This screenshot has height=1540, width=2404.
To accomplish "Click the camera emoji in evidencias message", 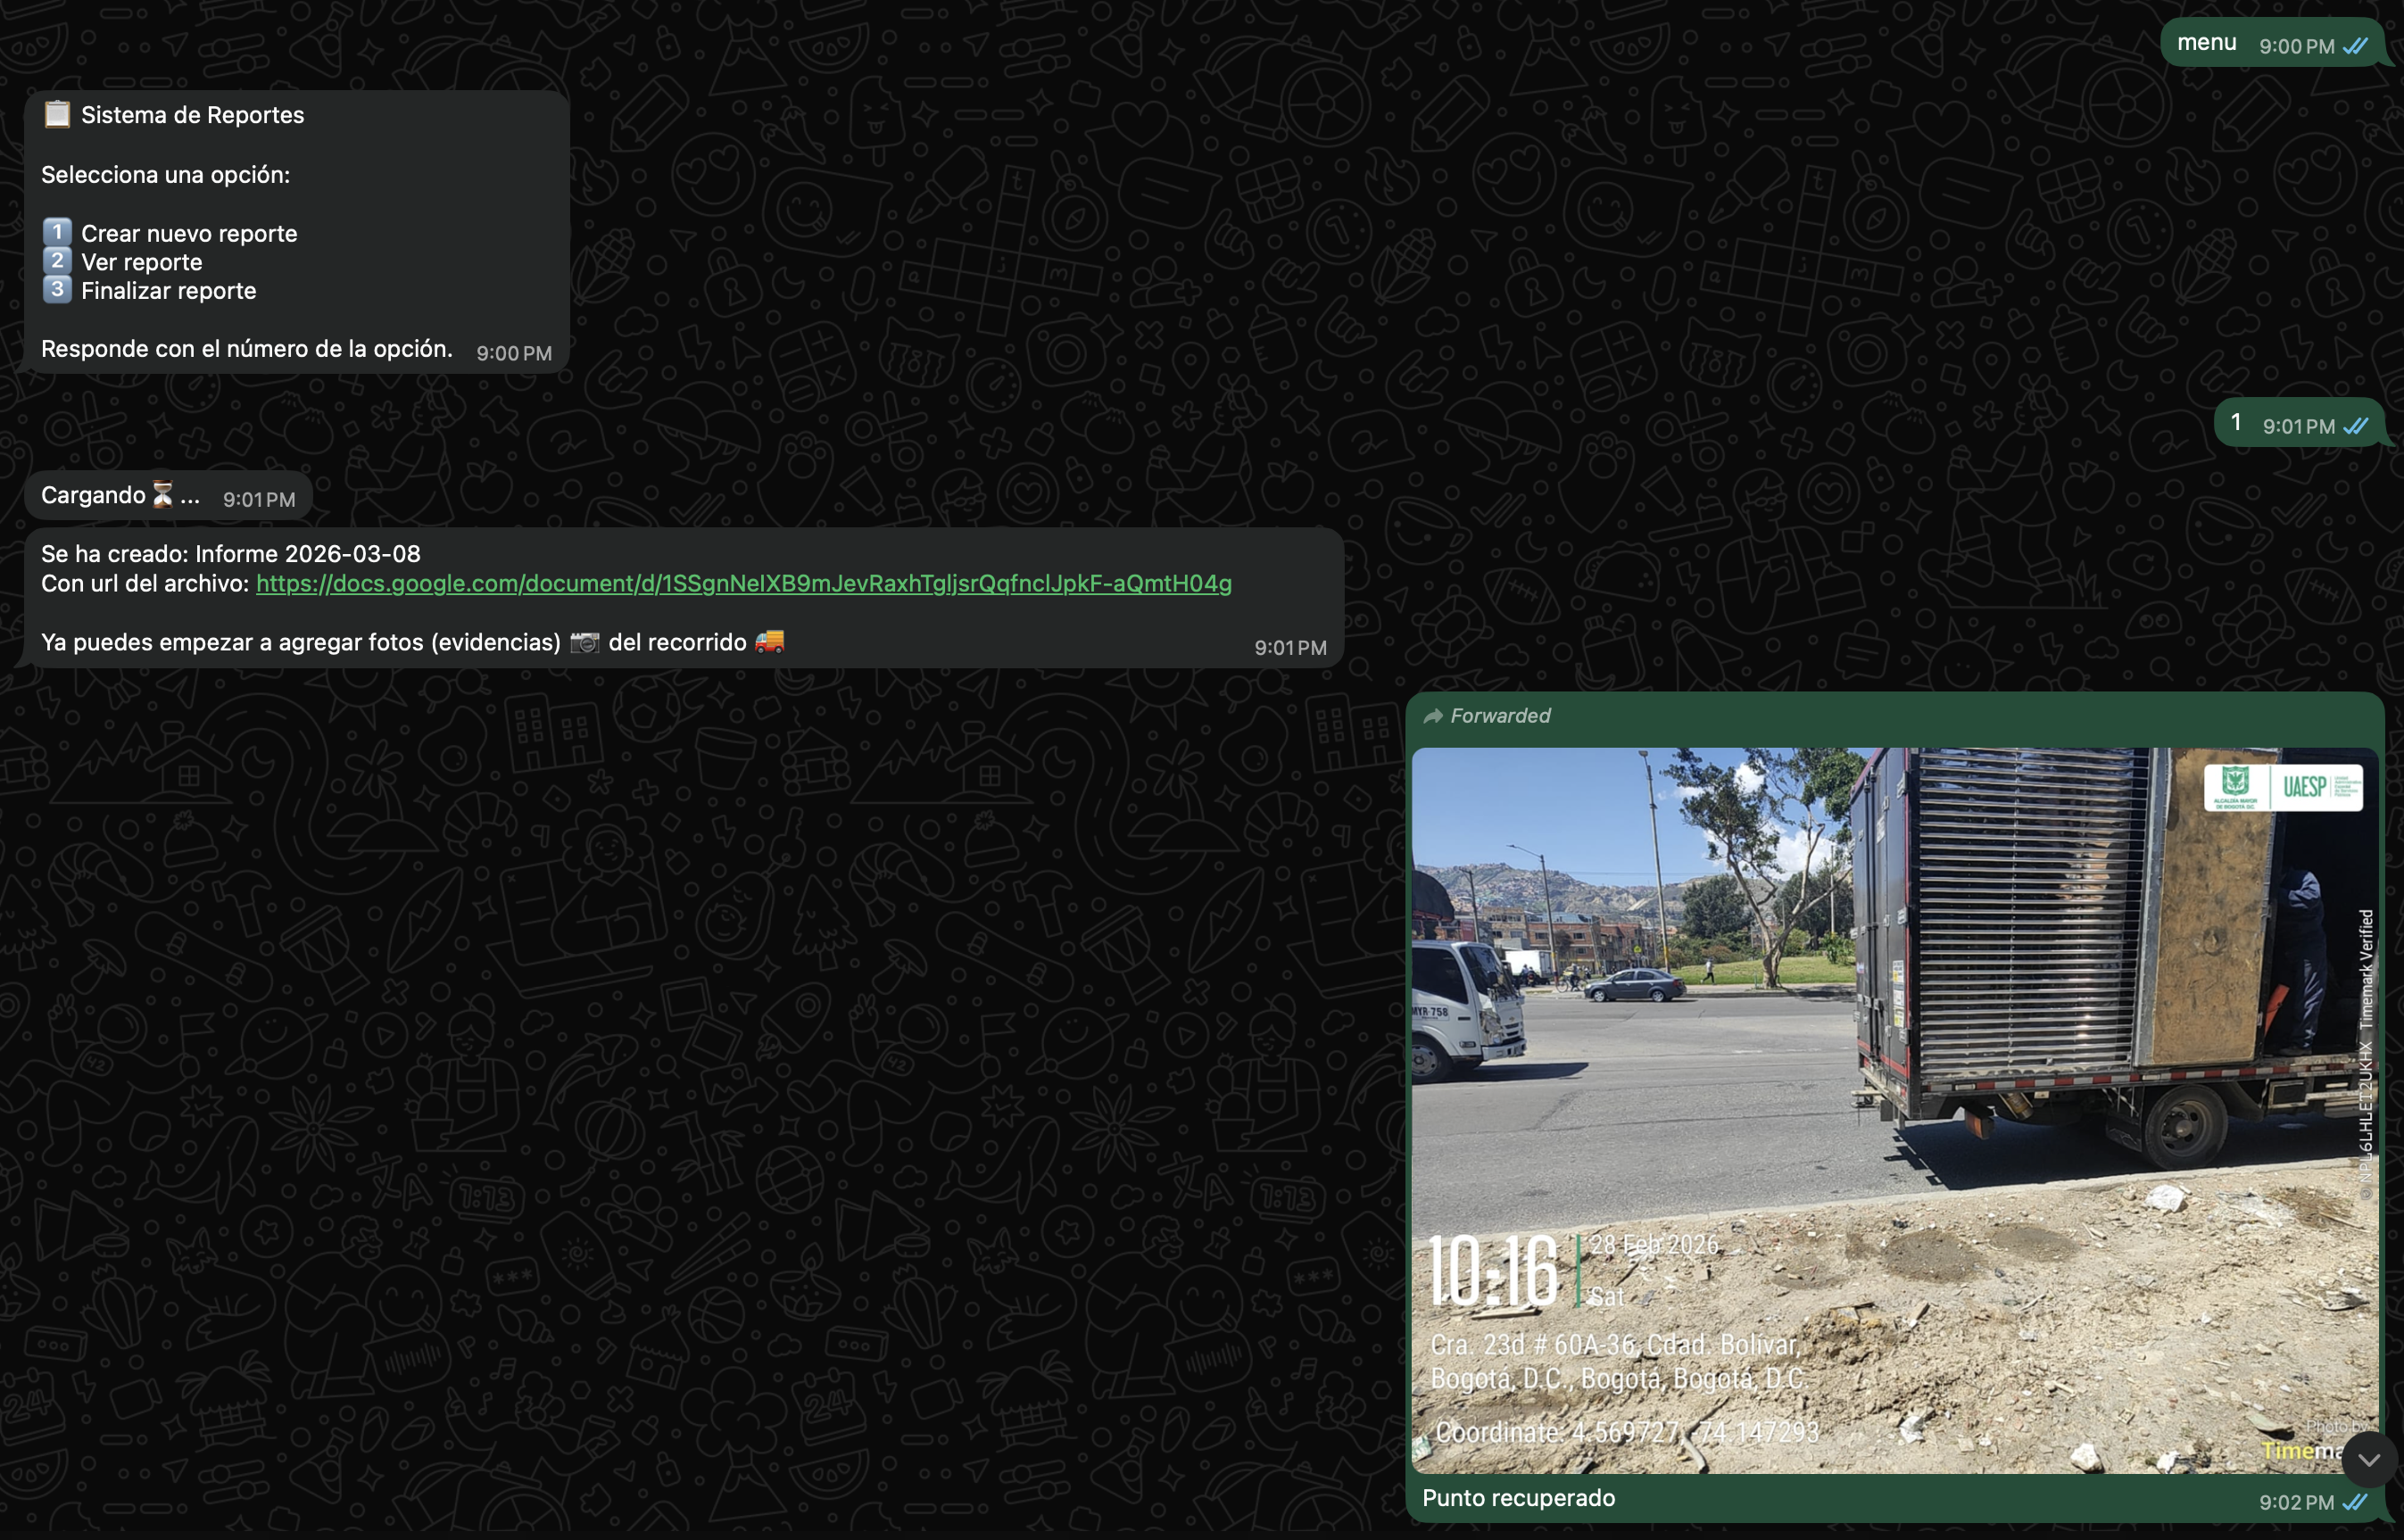I will [x=584, y=642].
